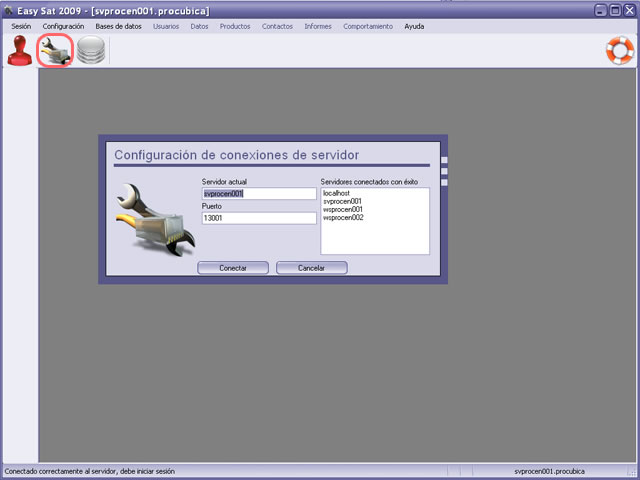Open the Bases de datos menu
Viewport: 640px width, 480px height.
(x=118, y=26)
